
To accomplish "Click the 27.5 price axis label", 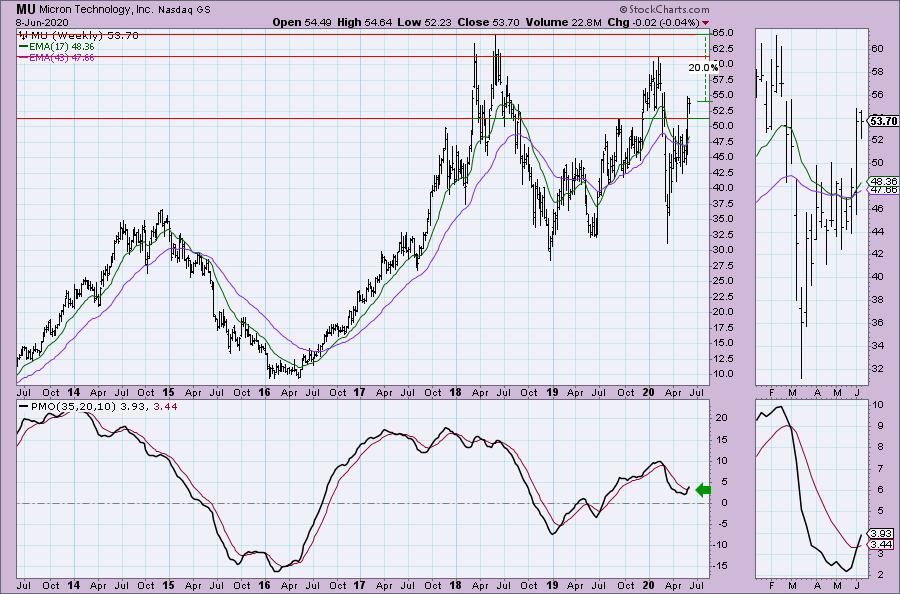I will (723, 266).
